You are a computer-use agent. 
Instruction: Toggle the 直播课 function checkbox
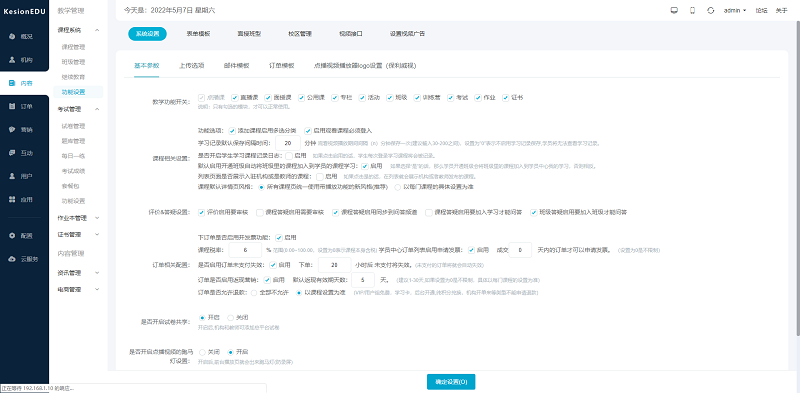235,97
